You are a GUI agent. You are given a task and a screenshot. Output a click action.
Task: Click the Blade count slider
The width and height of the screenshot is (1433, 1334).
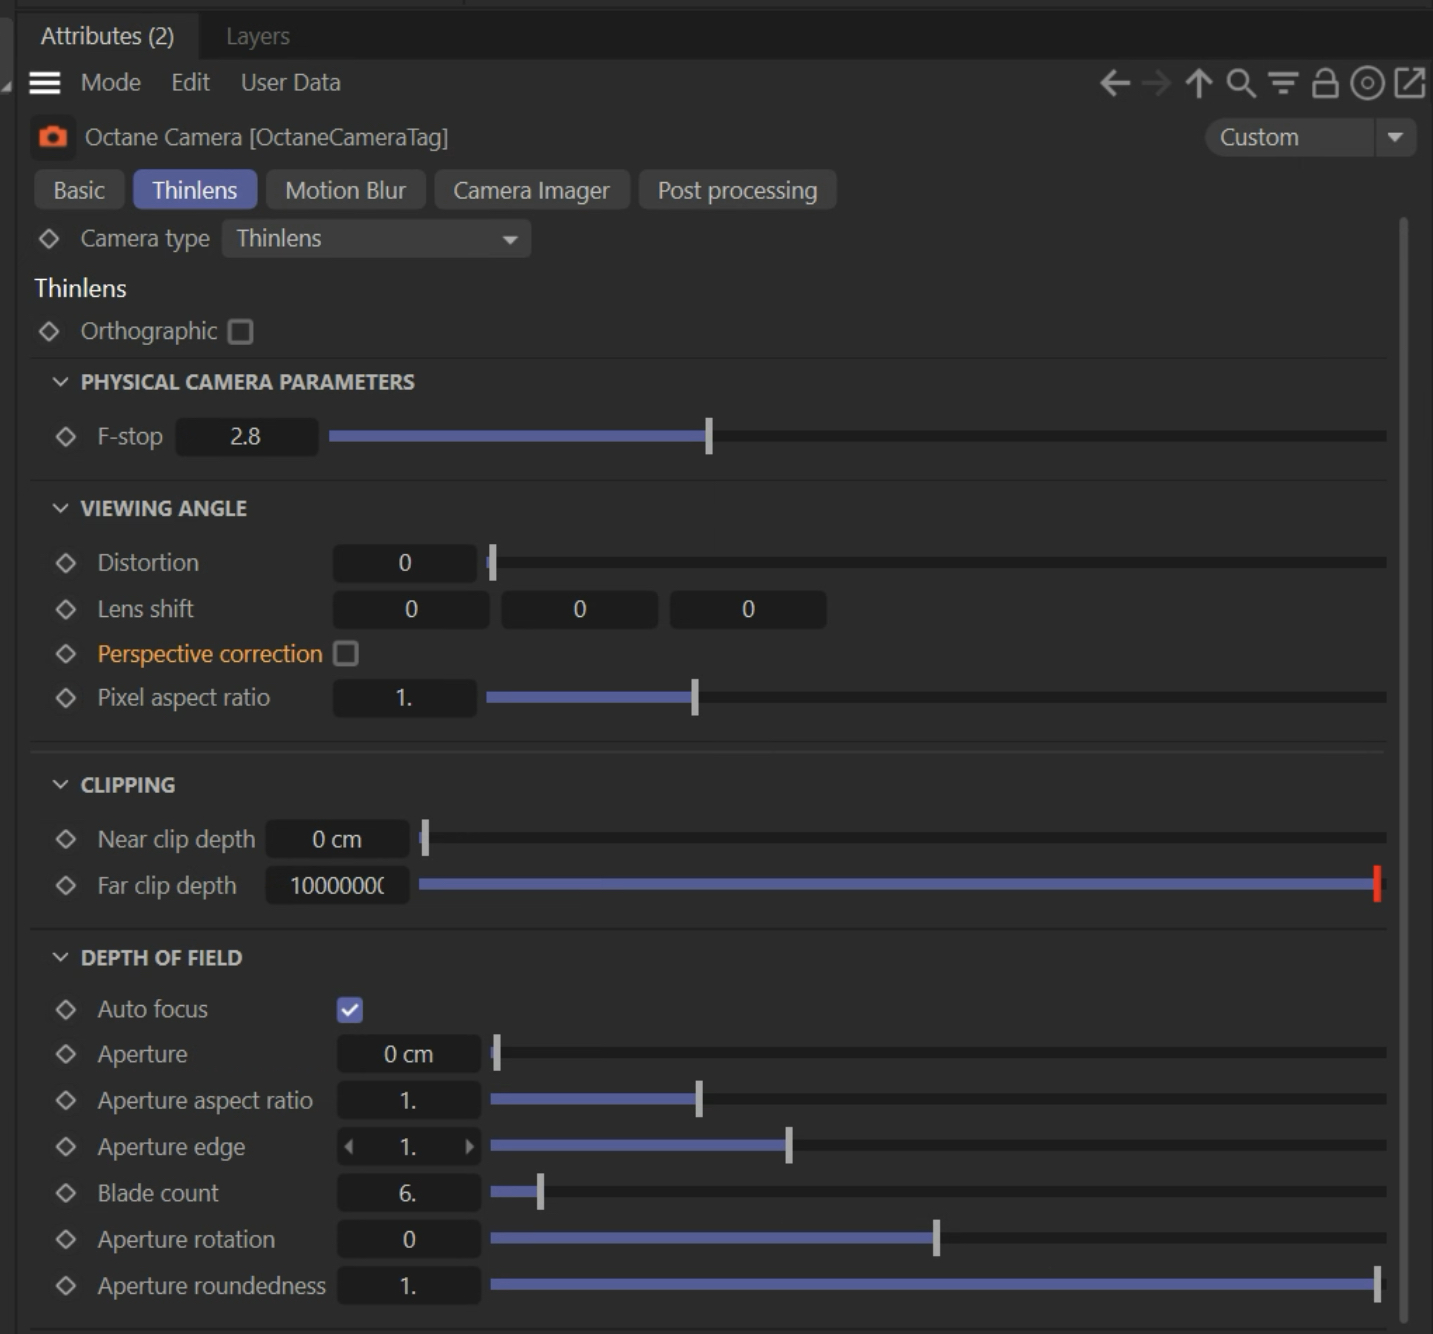938,1193
